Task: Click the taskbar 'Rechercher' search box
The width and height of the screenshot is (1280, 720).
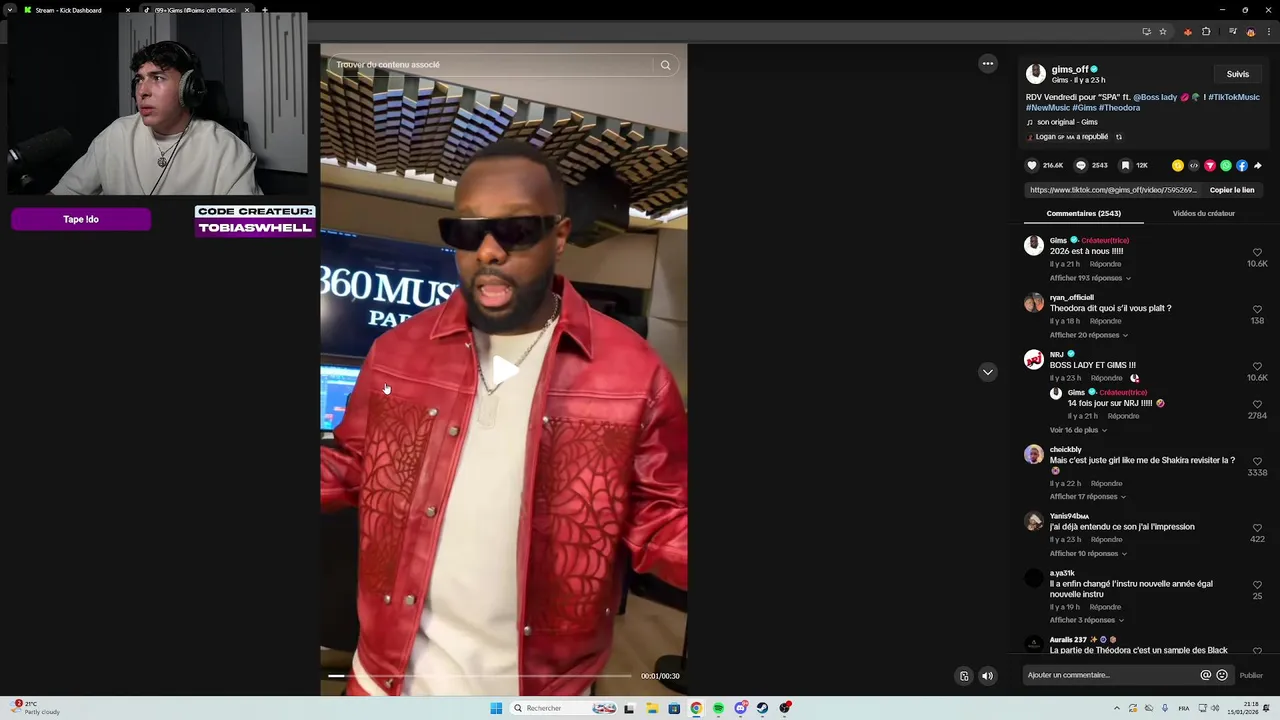Action: point(563,708)
